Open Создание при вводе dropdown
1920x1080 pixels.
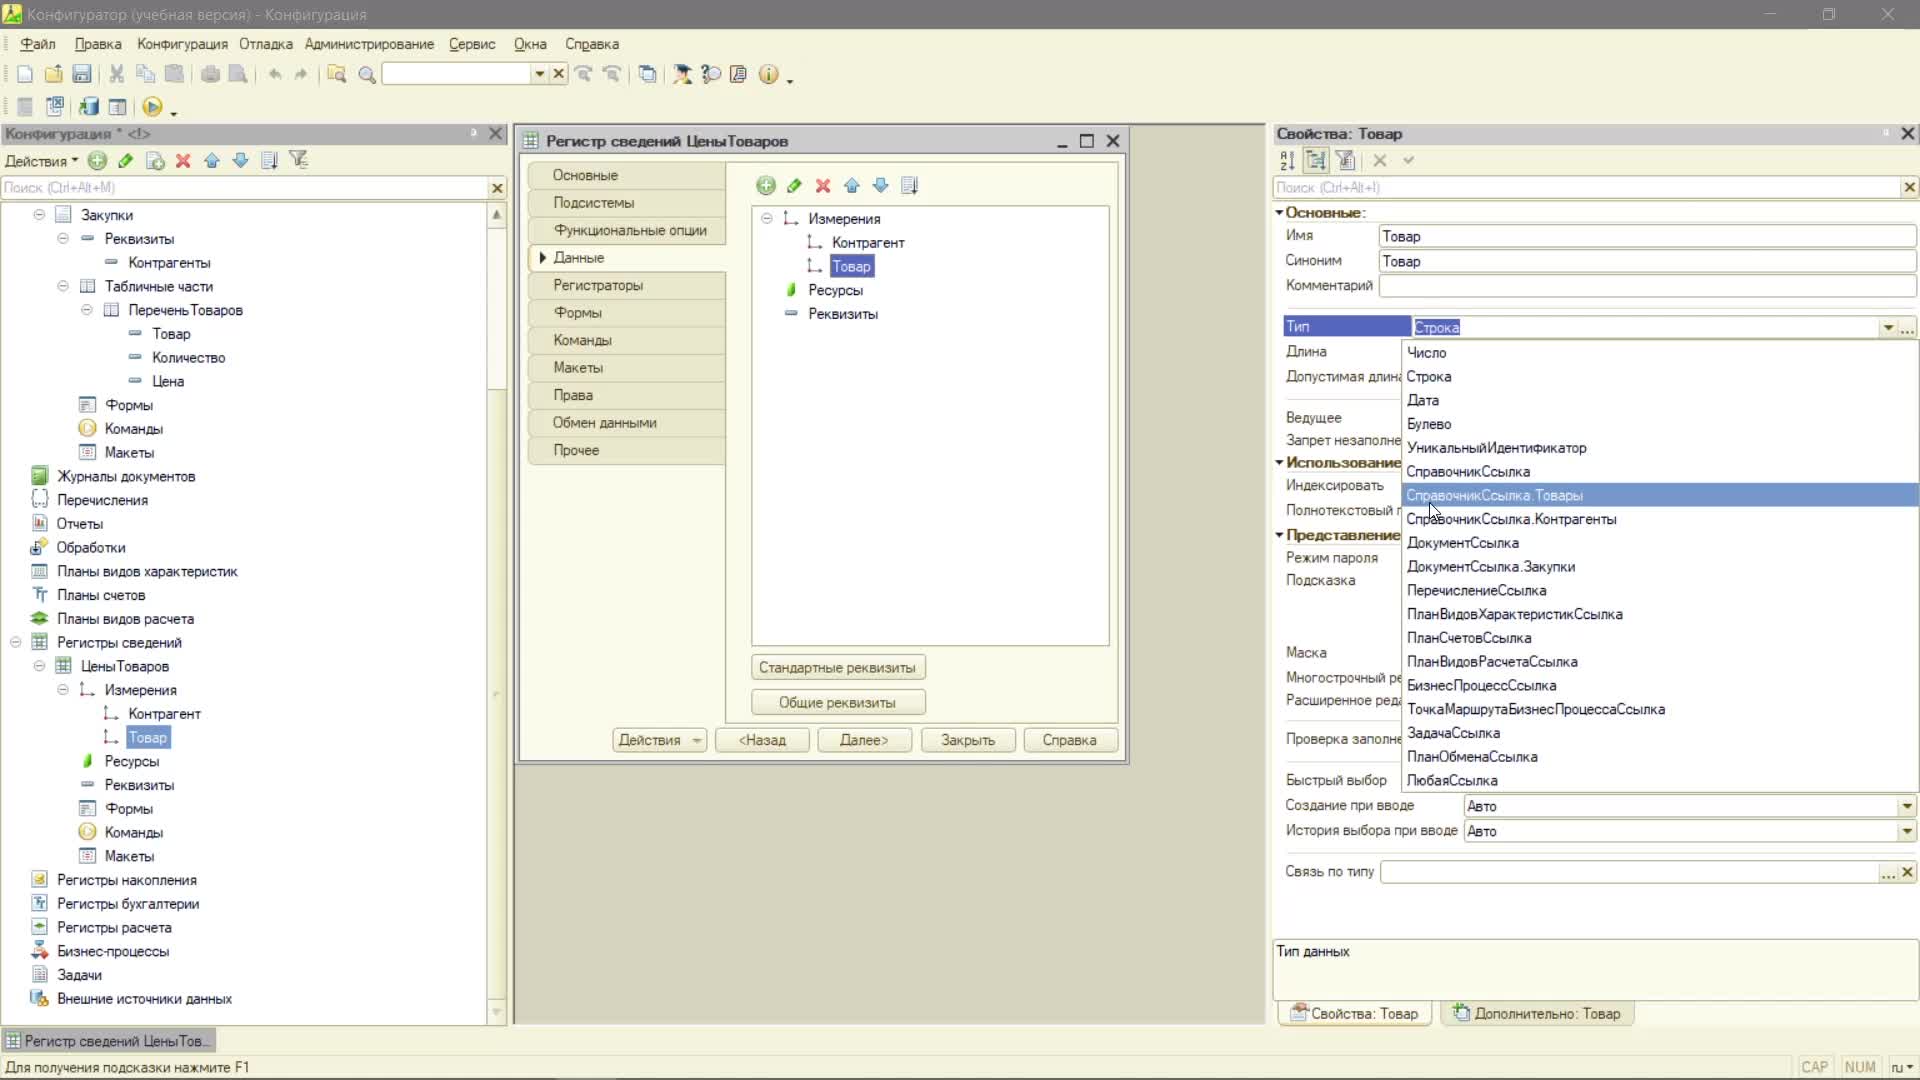click(x=1907, y=806)
